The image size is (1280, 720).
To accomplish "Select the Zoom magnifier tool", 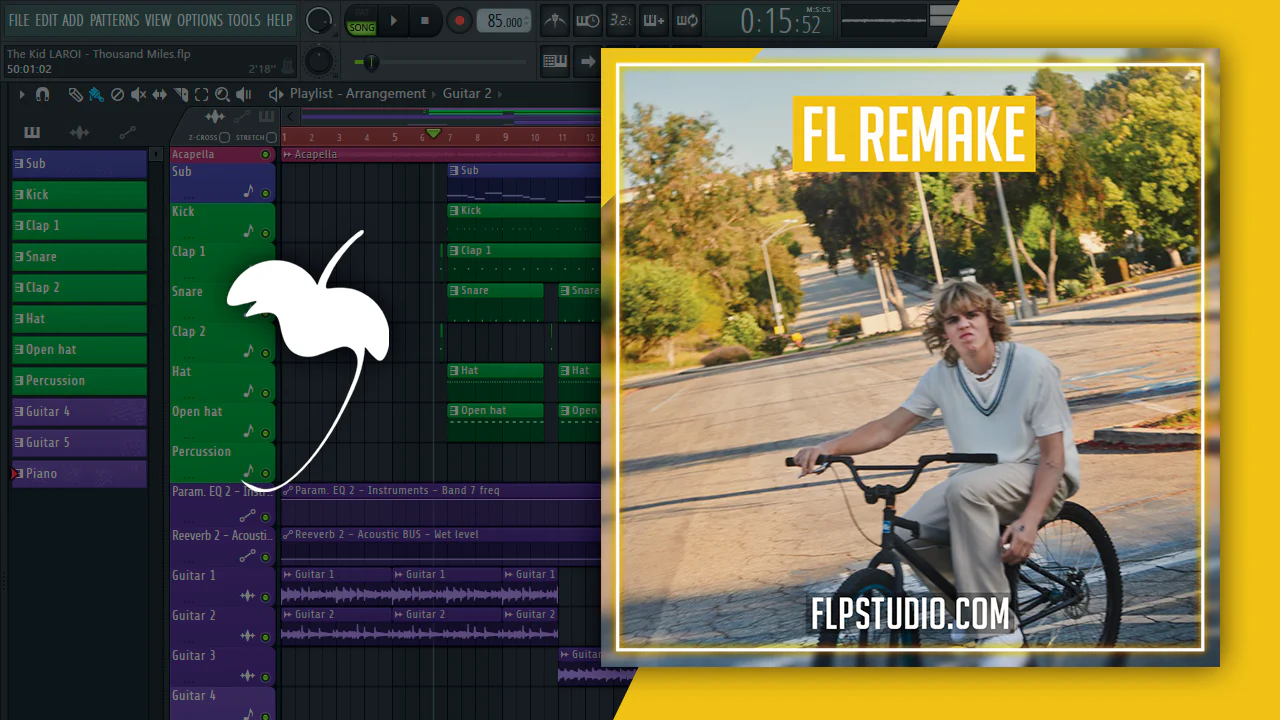I will point(222,94).
